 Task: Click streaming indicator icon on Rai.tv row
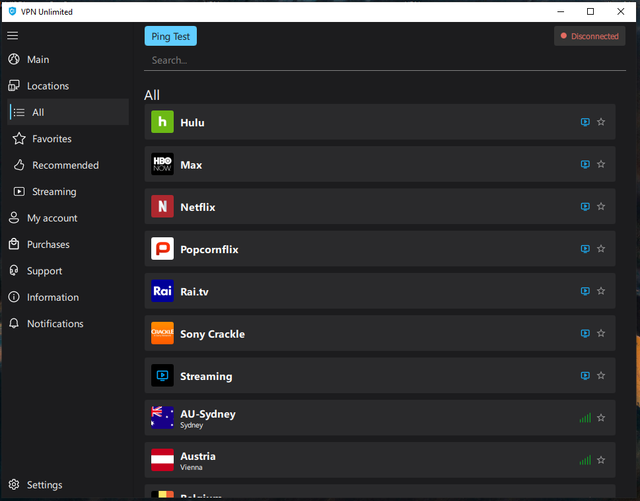tap(585, 291)
